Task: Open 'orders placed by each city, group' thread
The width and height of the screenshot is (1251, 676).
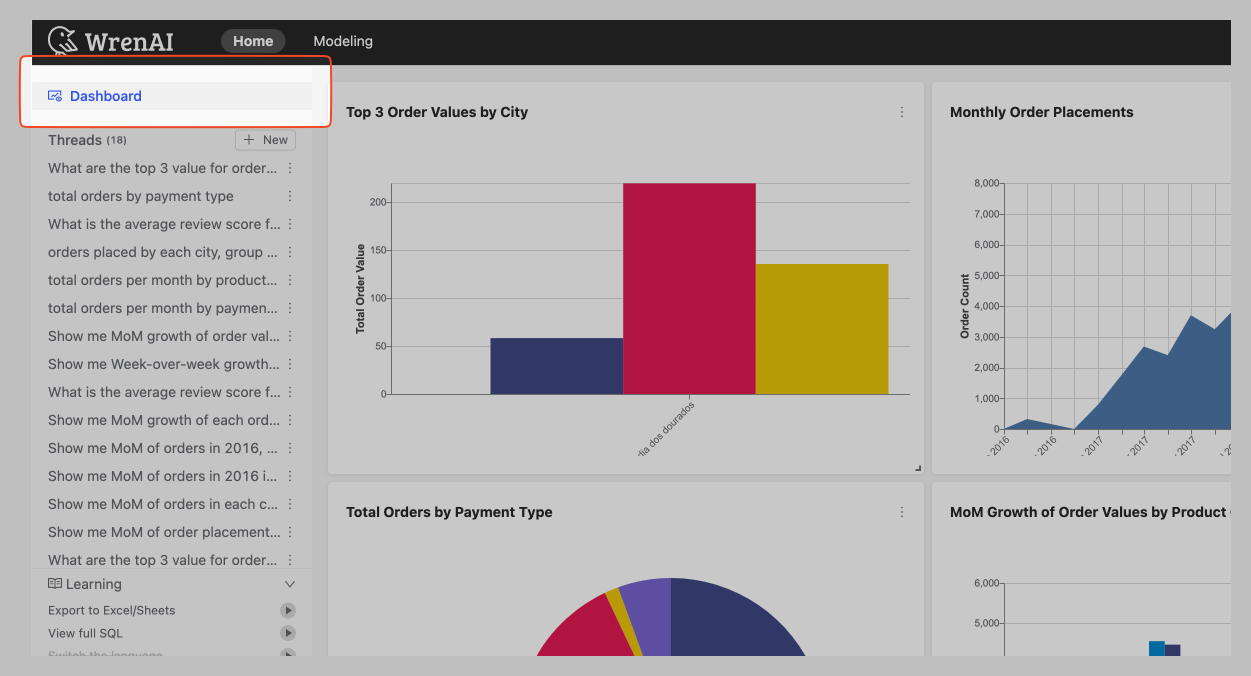Action: (163, 252)
